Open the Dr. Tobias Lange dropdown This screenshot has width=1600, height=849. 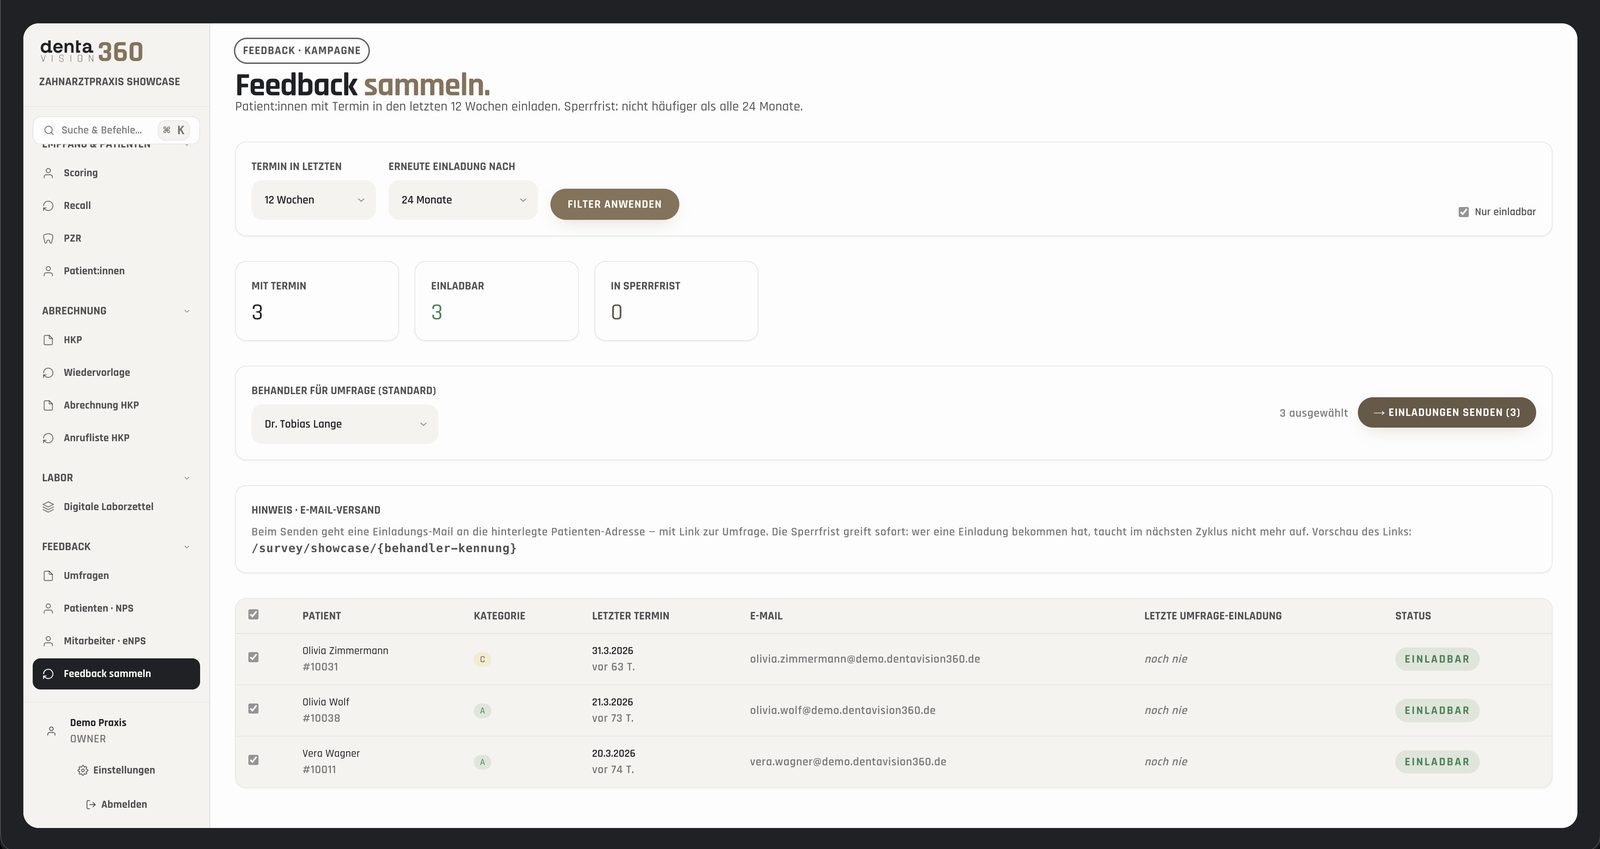click(x=344, y=424)
